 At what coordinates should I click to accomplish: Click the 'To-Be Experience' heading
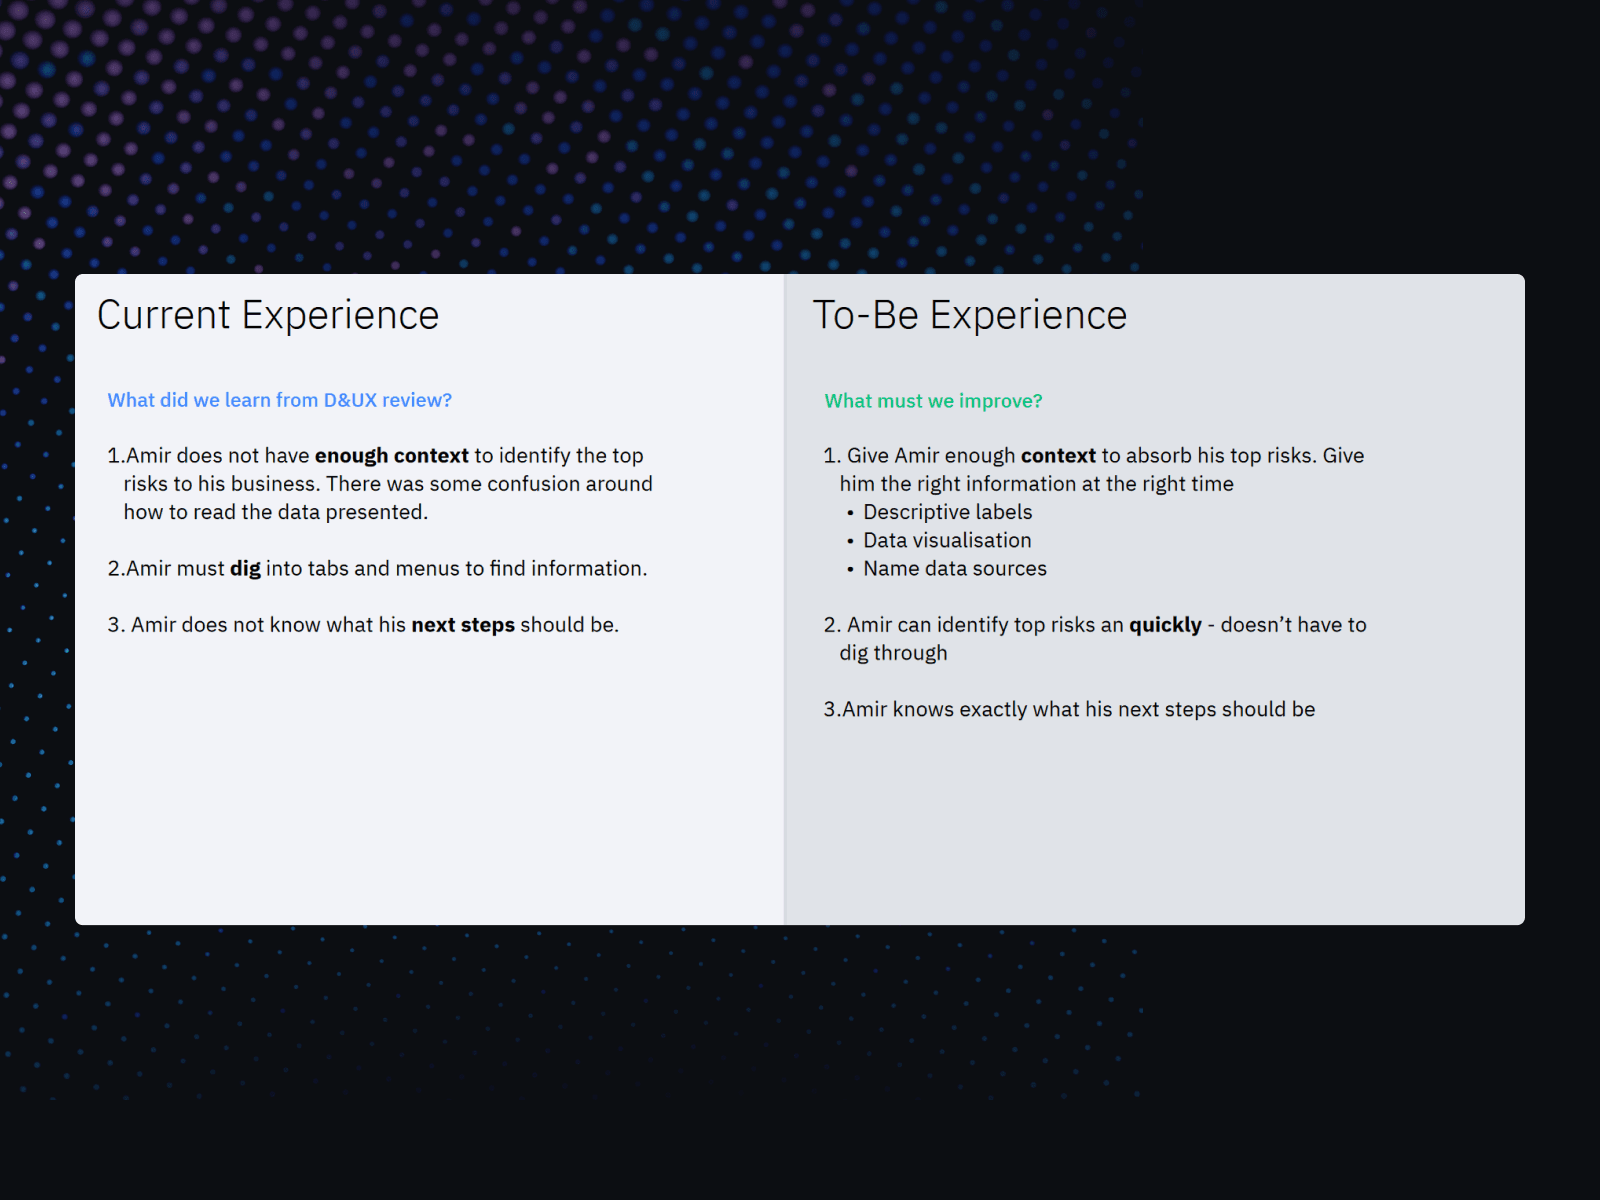coord(971,314)
